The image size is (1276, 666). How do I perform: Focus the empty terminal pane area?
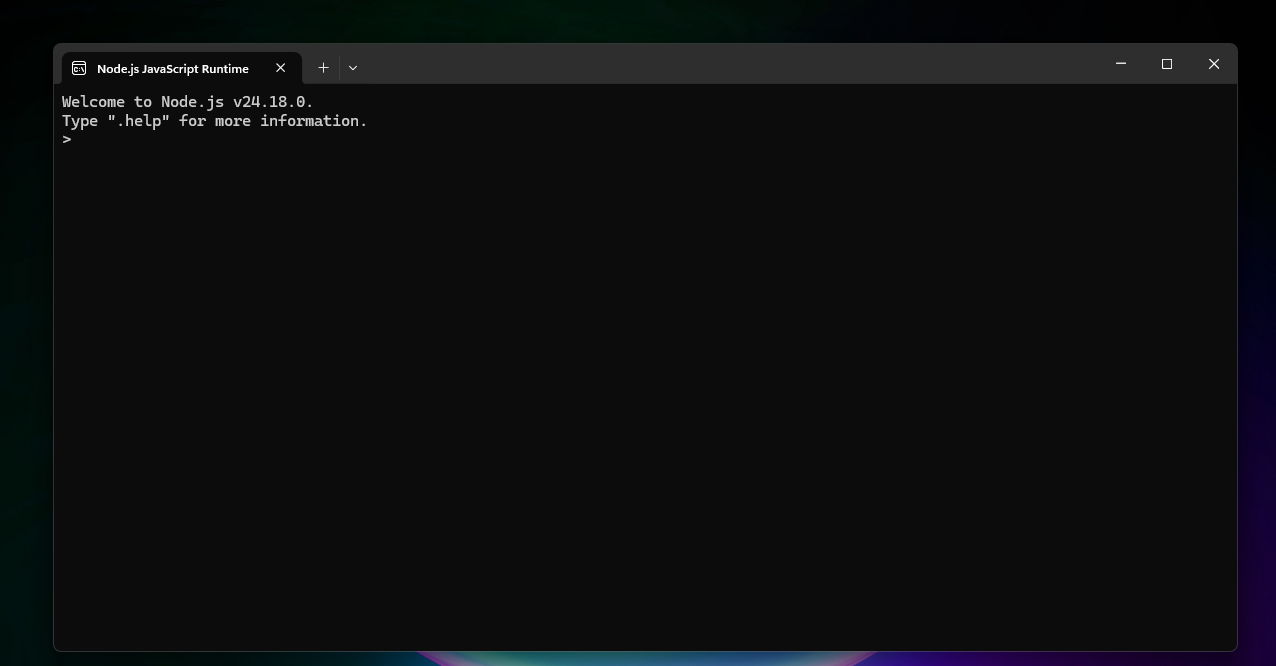(644, 400)
